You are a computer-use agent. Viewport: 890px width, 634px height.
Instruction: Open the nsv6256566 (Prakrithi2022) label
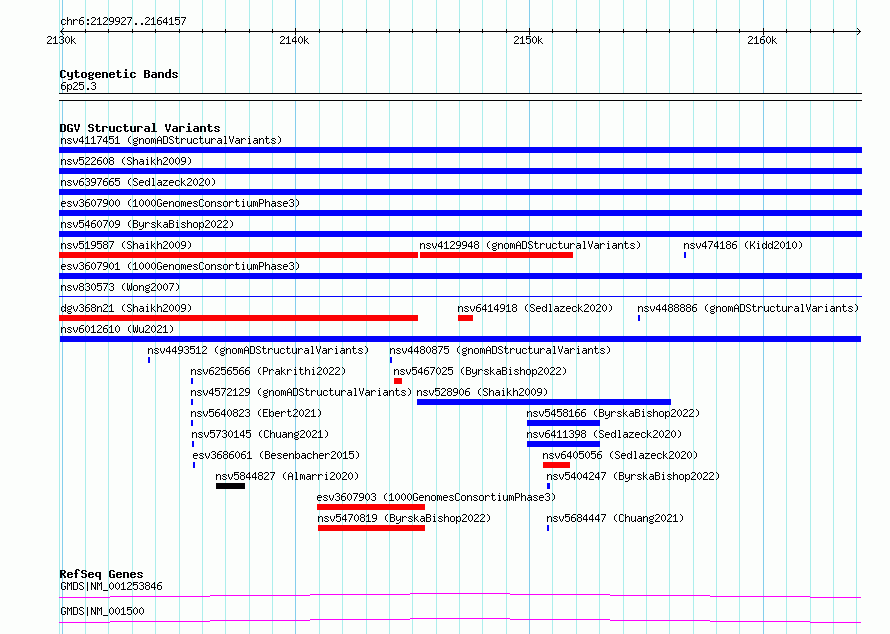(268, 371)
